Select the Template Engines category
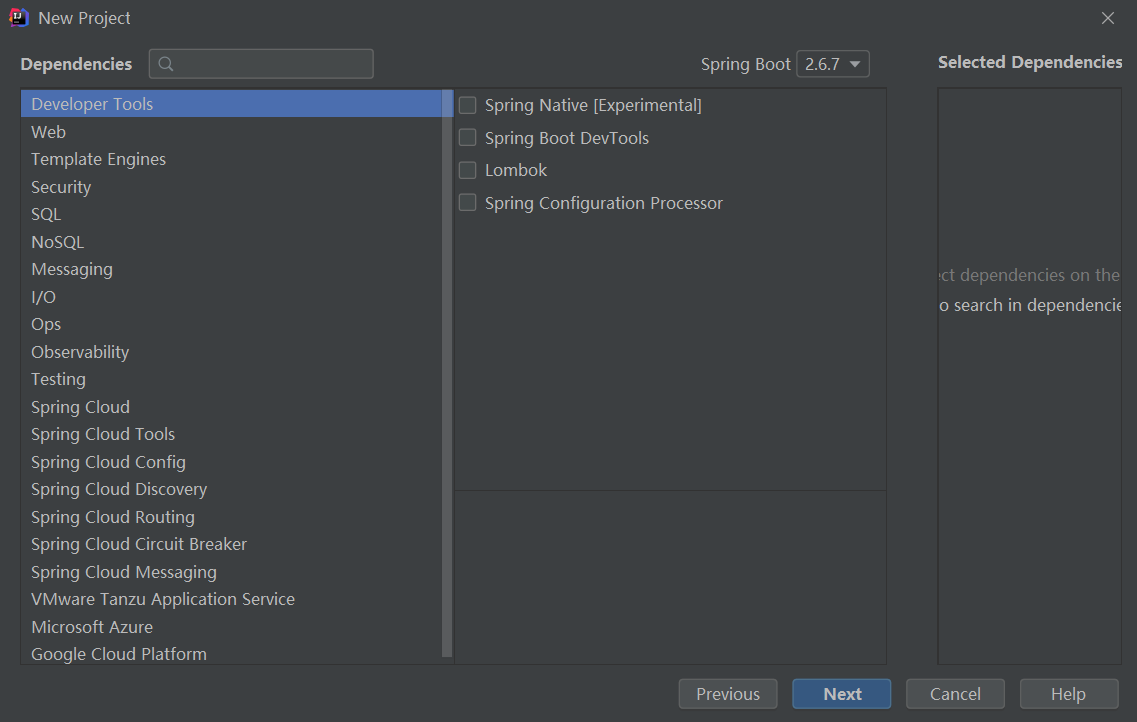Viewport: 1137px width, 722px height. [98, 159]
